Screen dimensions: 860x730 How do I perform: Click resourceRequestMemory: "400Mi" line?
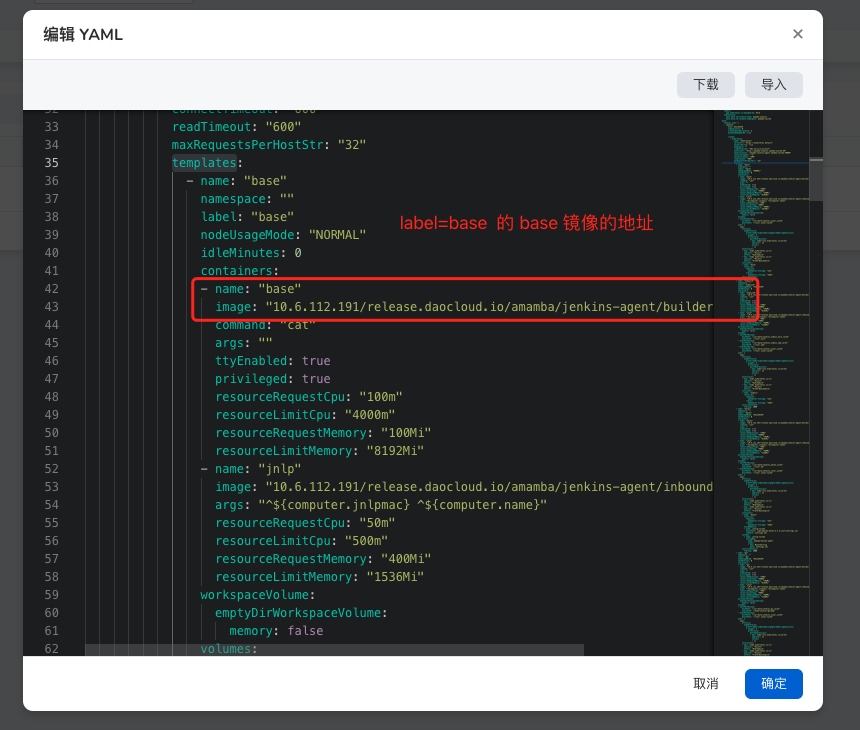323,559
